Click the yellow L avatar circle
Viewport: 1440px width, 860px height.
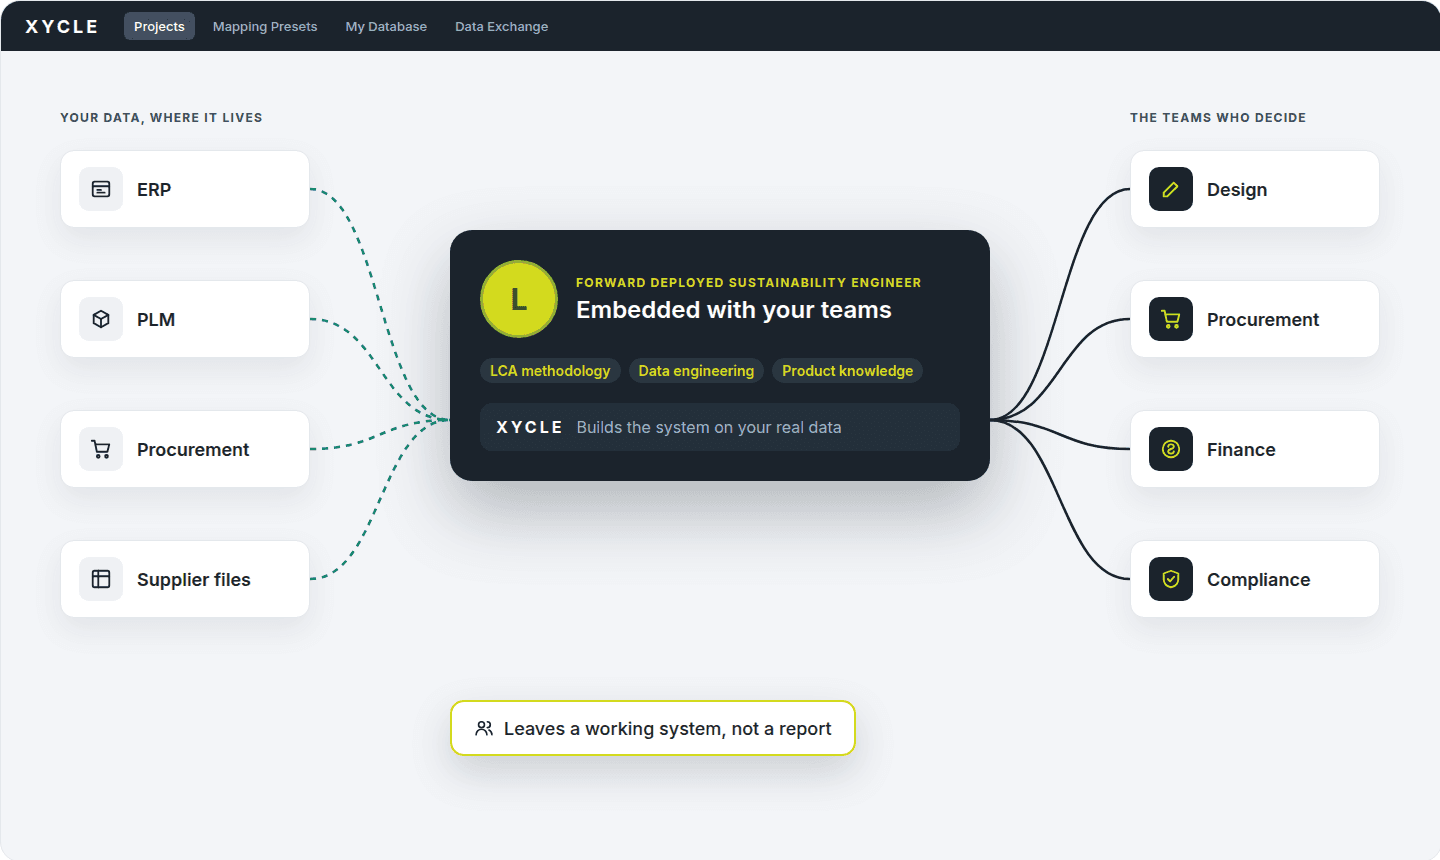point(519,299)
